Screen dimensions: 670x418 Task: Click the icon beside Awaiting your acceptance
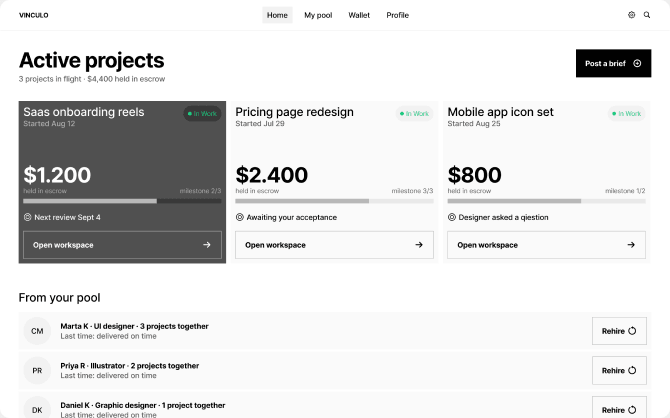tap(240, 217)
